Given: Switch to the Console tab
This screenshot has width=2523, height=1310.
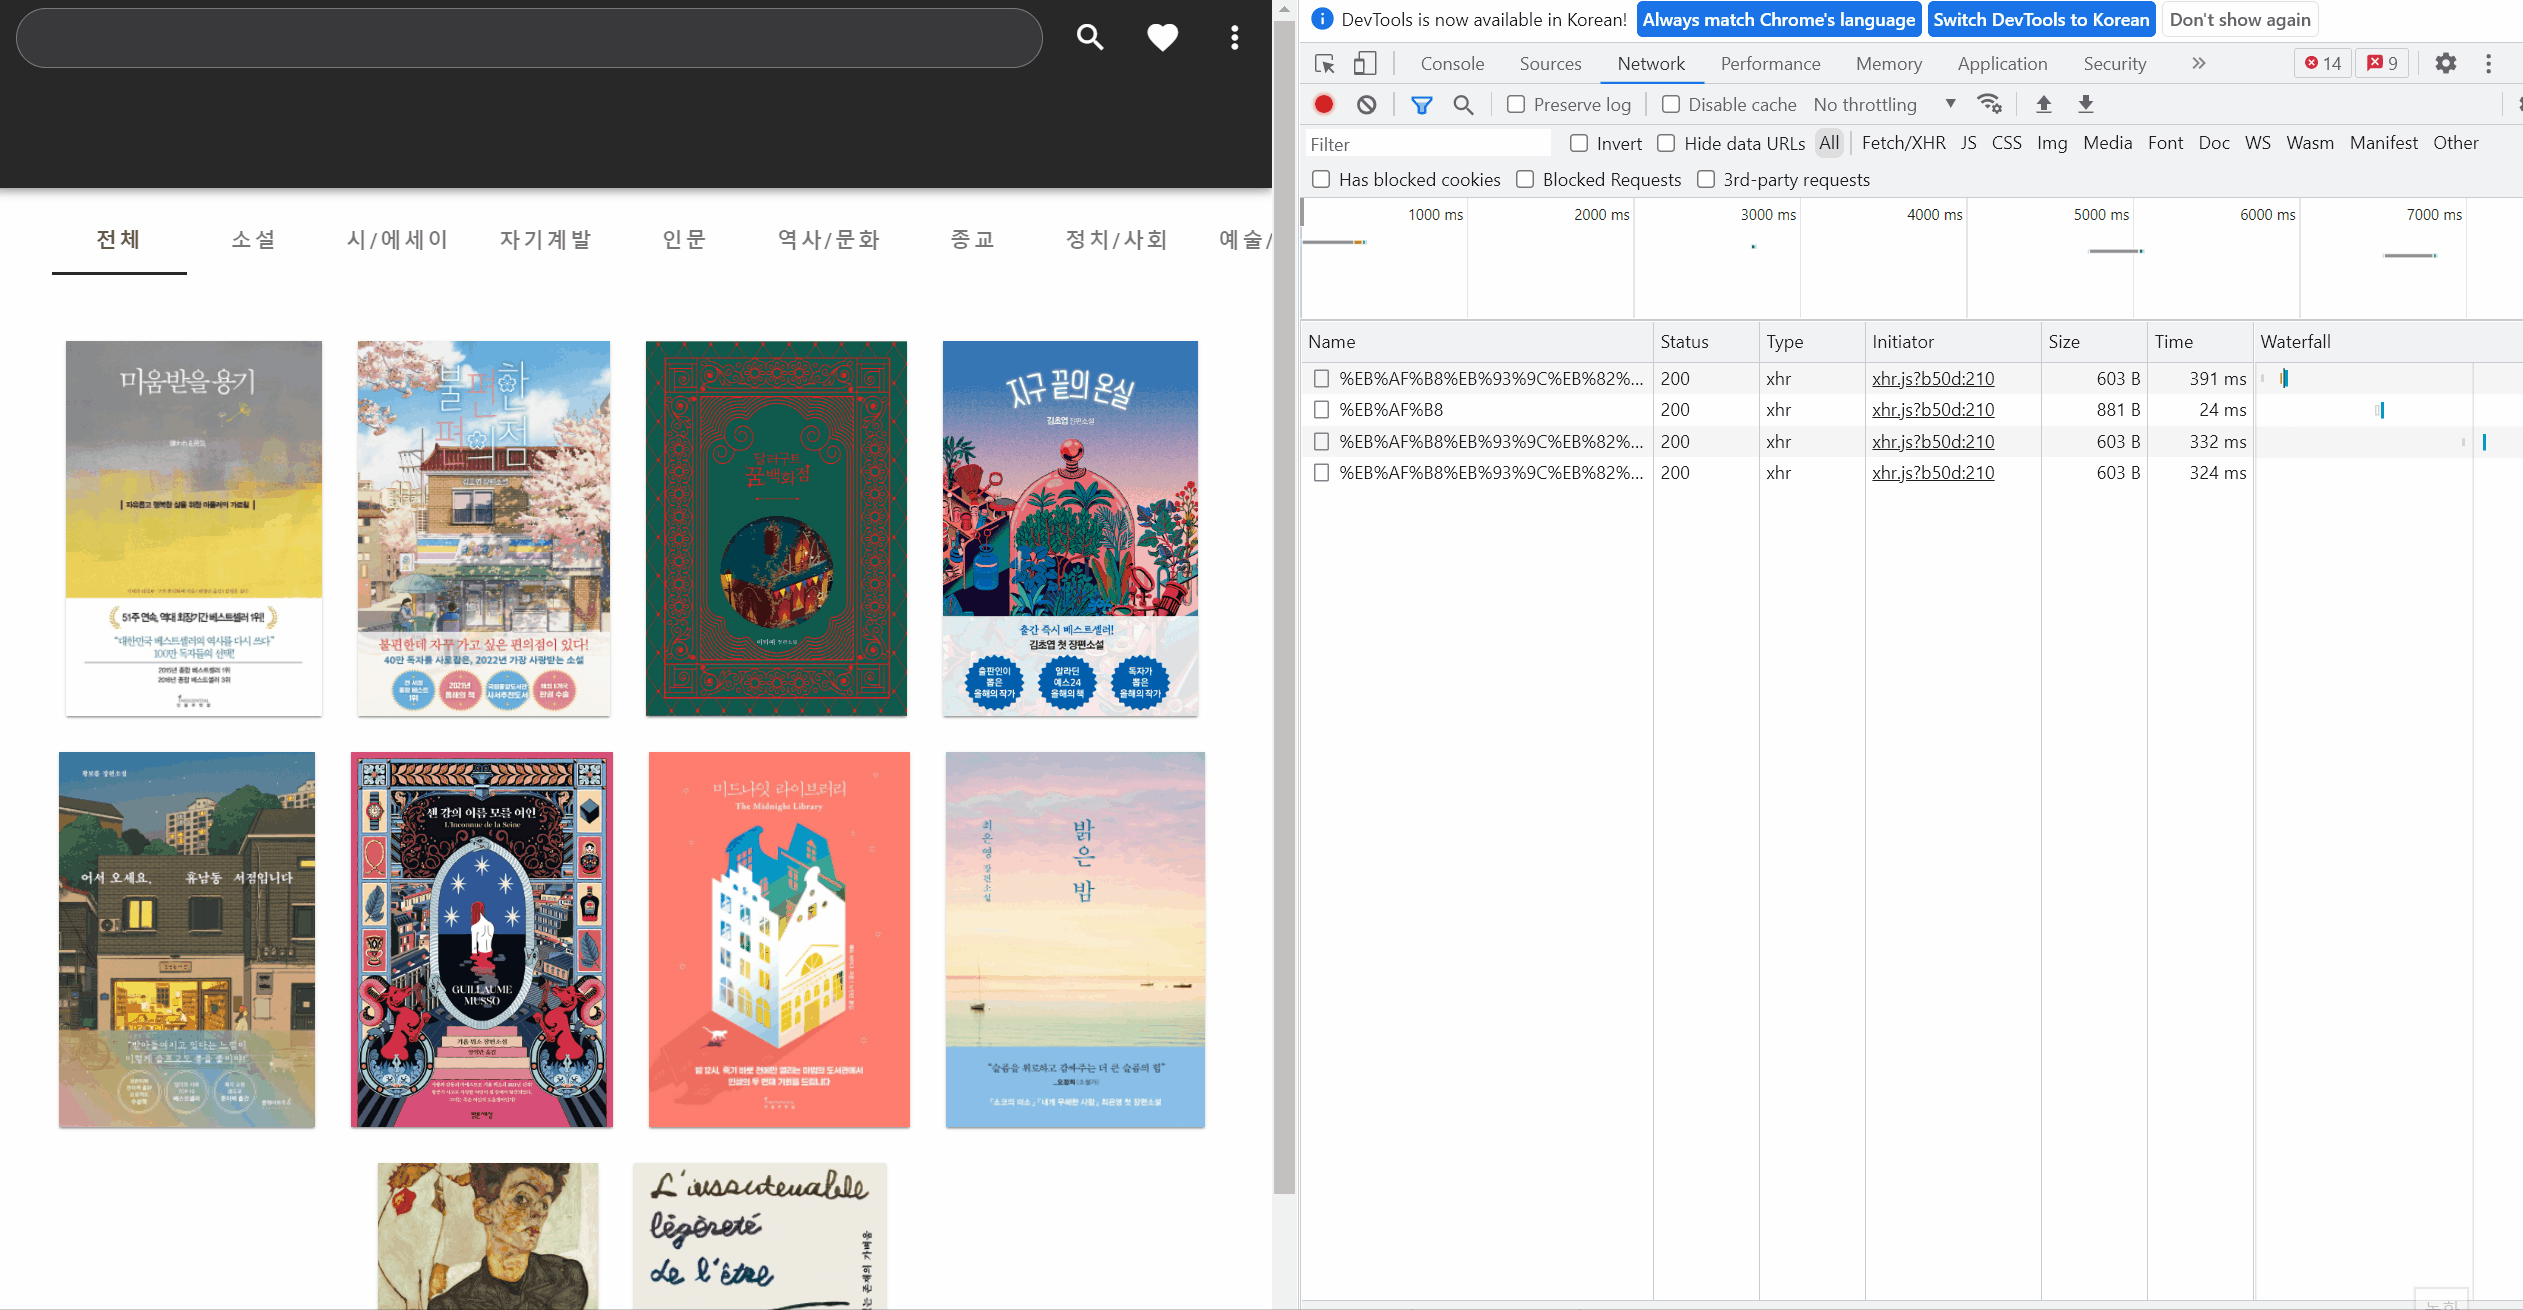Looking at the screenshot, I should point(1452,64).
